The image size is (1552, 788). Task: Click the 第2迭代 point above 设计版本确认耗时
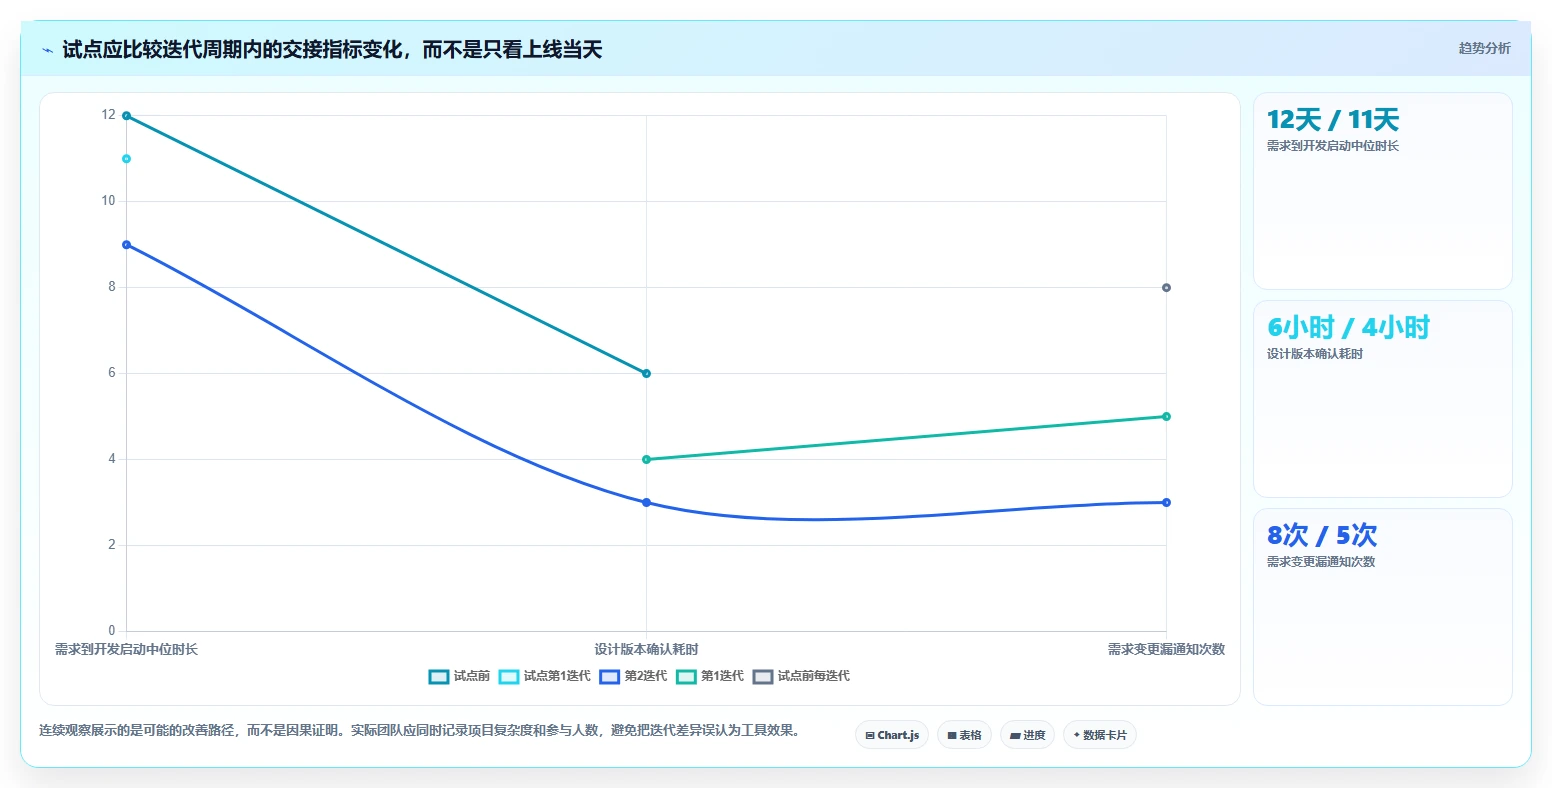coord(646,503)
